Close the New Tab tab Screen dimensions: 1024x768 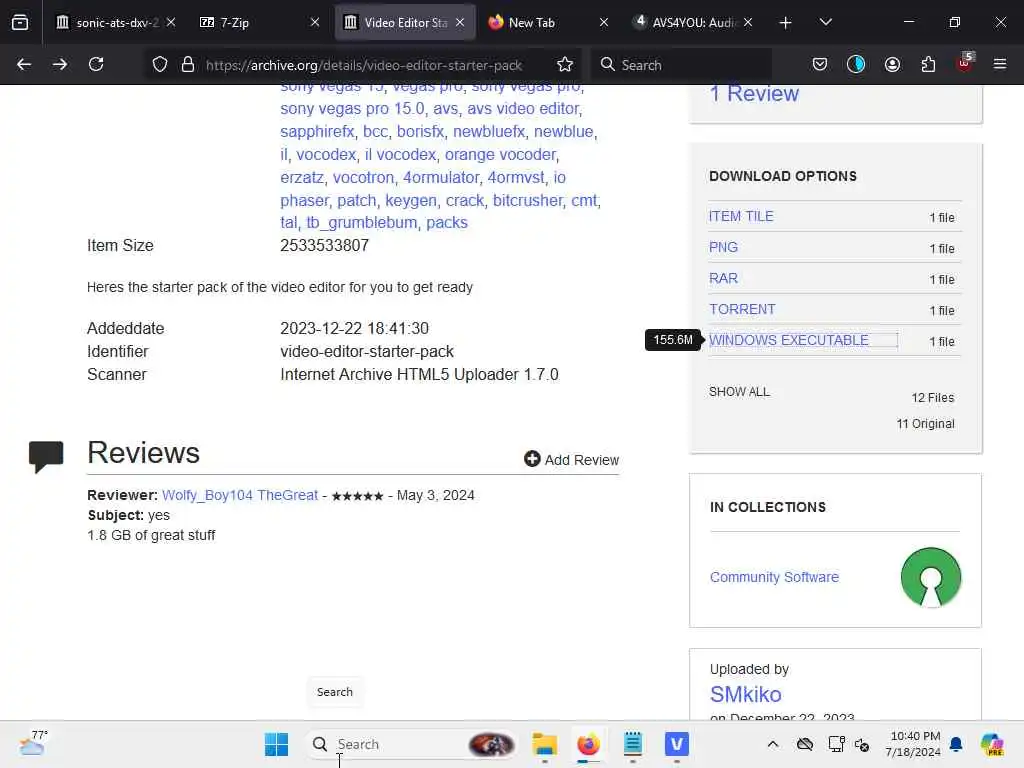[x=603, y=22]
